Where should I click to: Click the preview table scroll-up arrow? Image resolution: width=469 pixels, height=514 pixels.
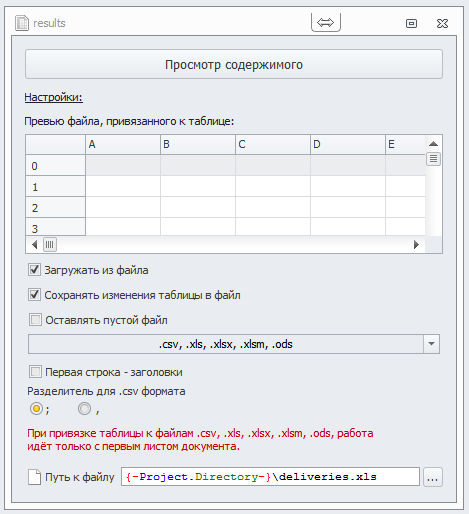433,144
